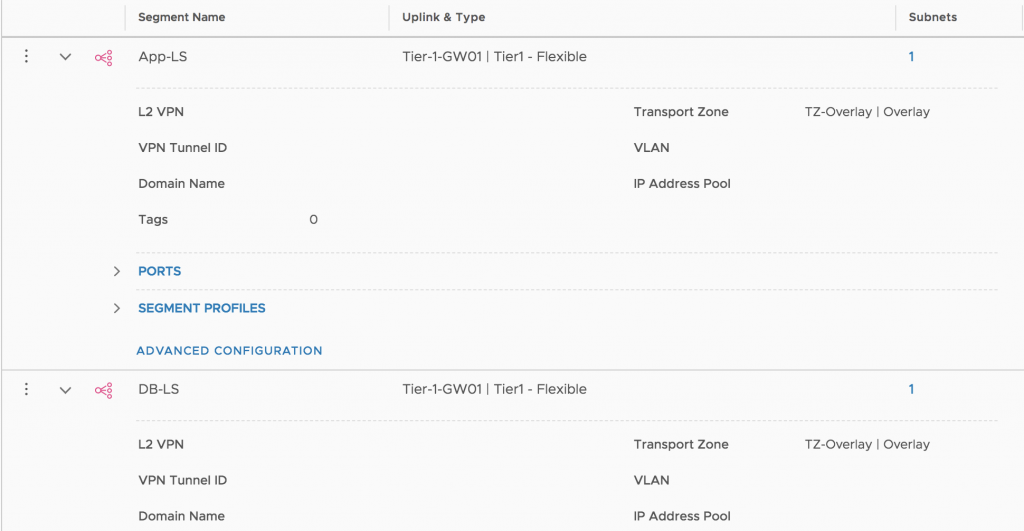Open ADVANCED CONFIGURATION for App-LS
1024x531 pixels.
[x=229, y=351]
